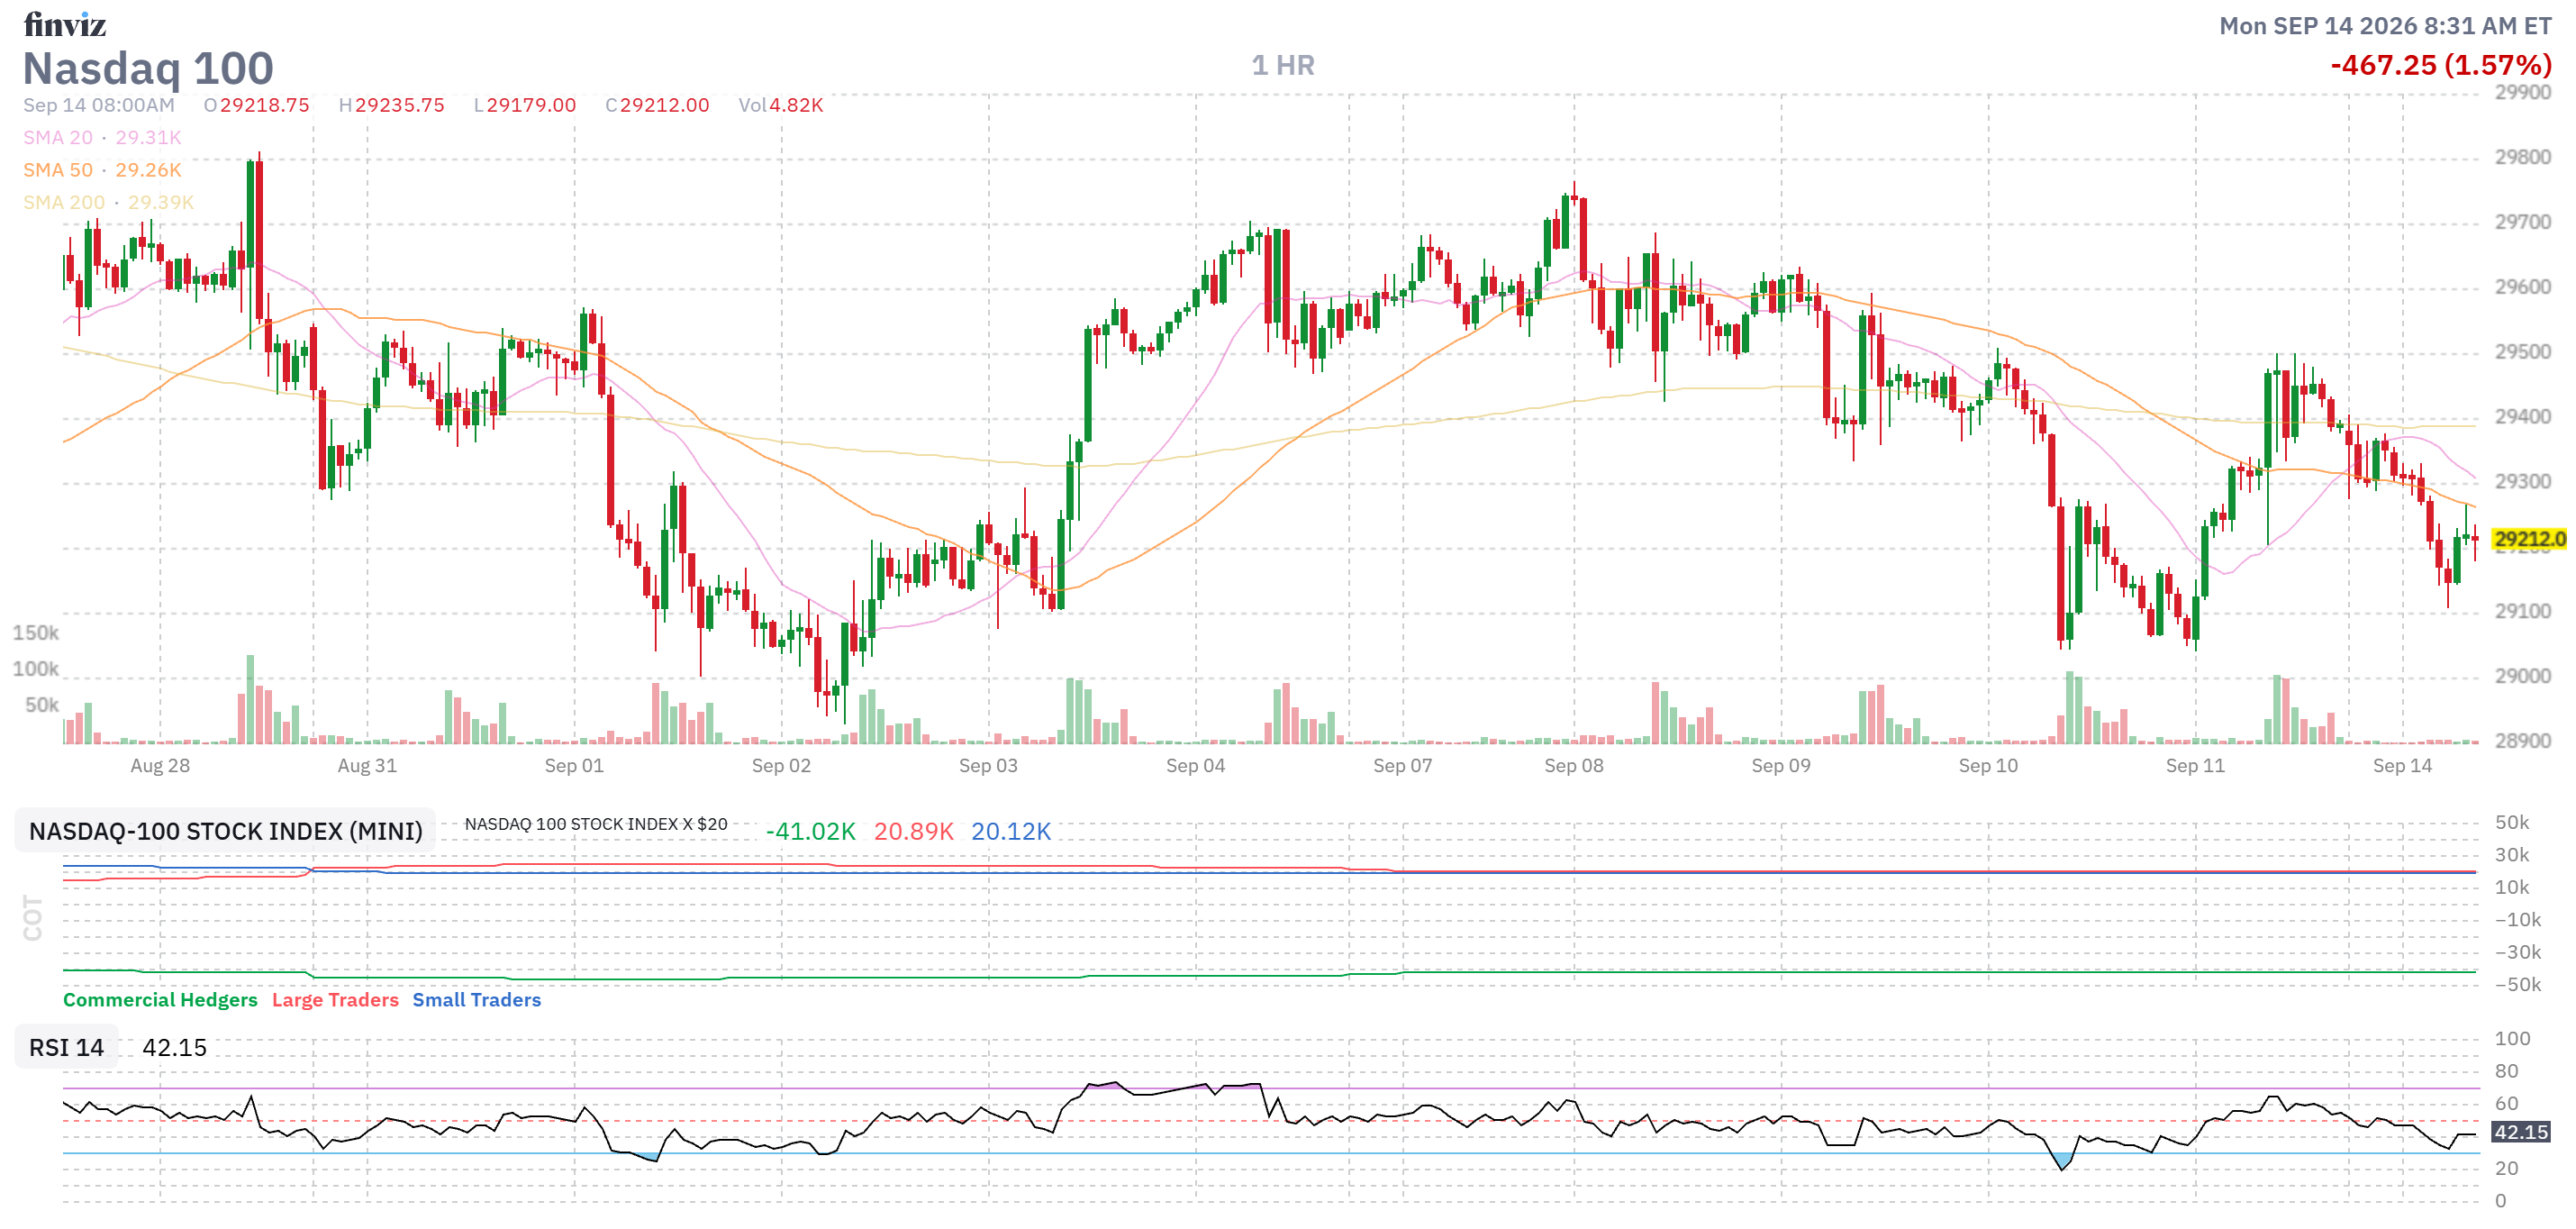Click the red 20.89K COT value

pos(914,831)
